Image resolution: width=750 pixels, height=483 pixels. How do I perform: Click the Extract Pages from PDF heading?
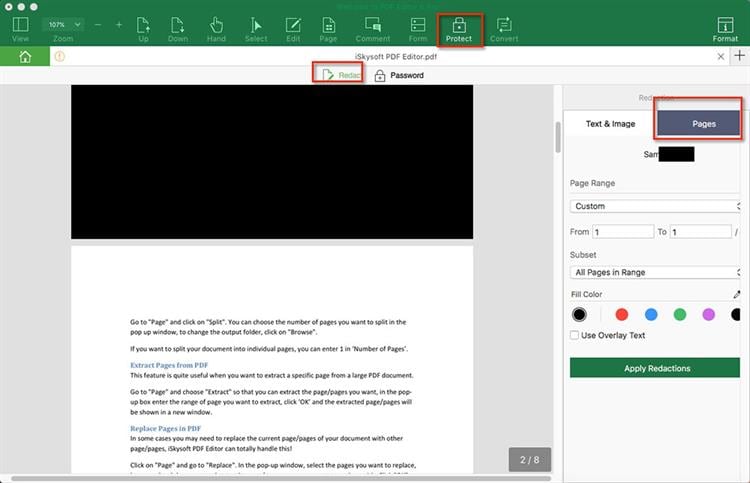coord(169,365)
